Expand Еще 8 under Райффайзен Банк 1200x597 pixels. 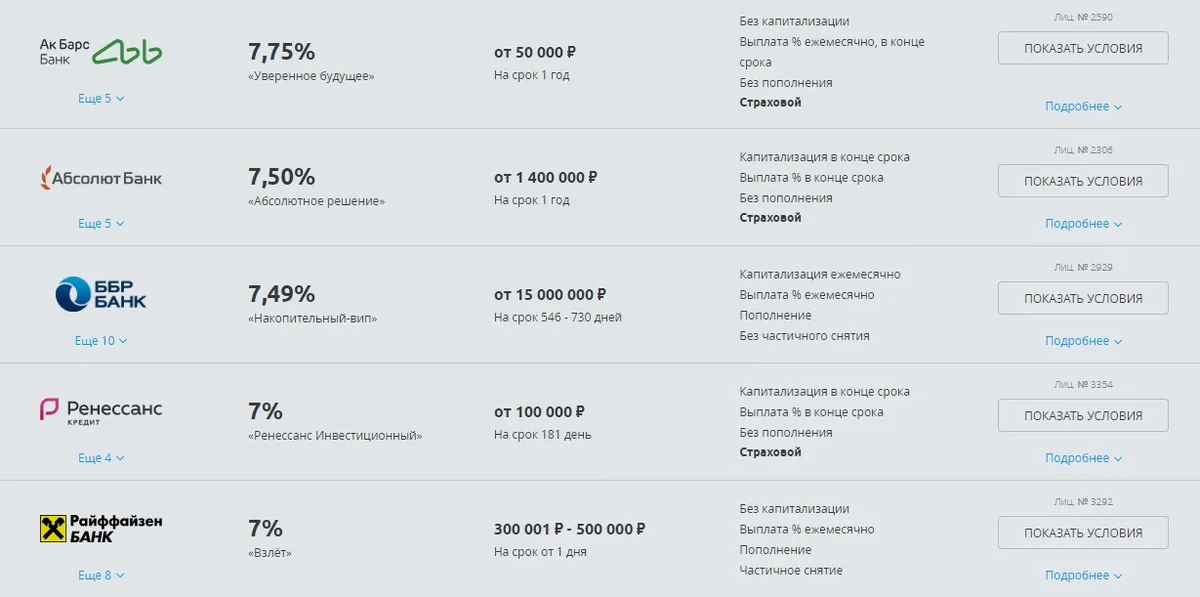coord(100,575)
